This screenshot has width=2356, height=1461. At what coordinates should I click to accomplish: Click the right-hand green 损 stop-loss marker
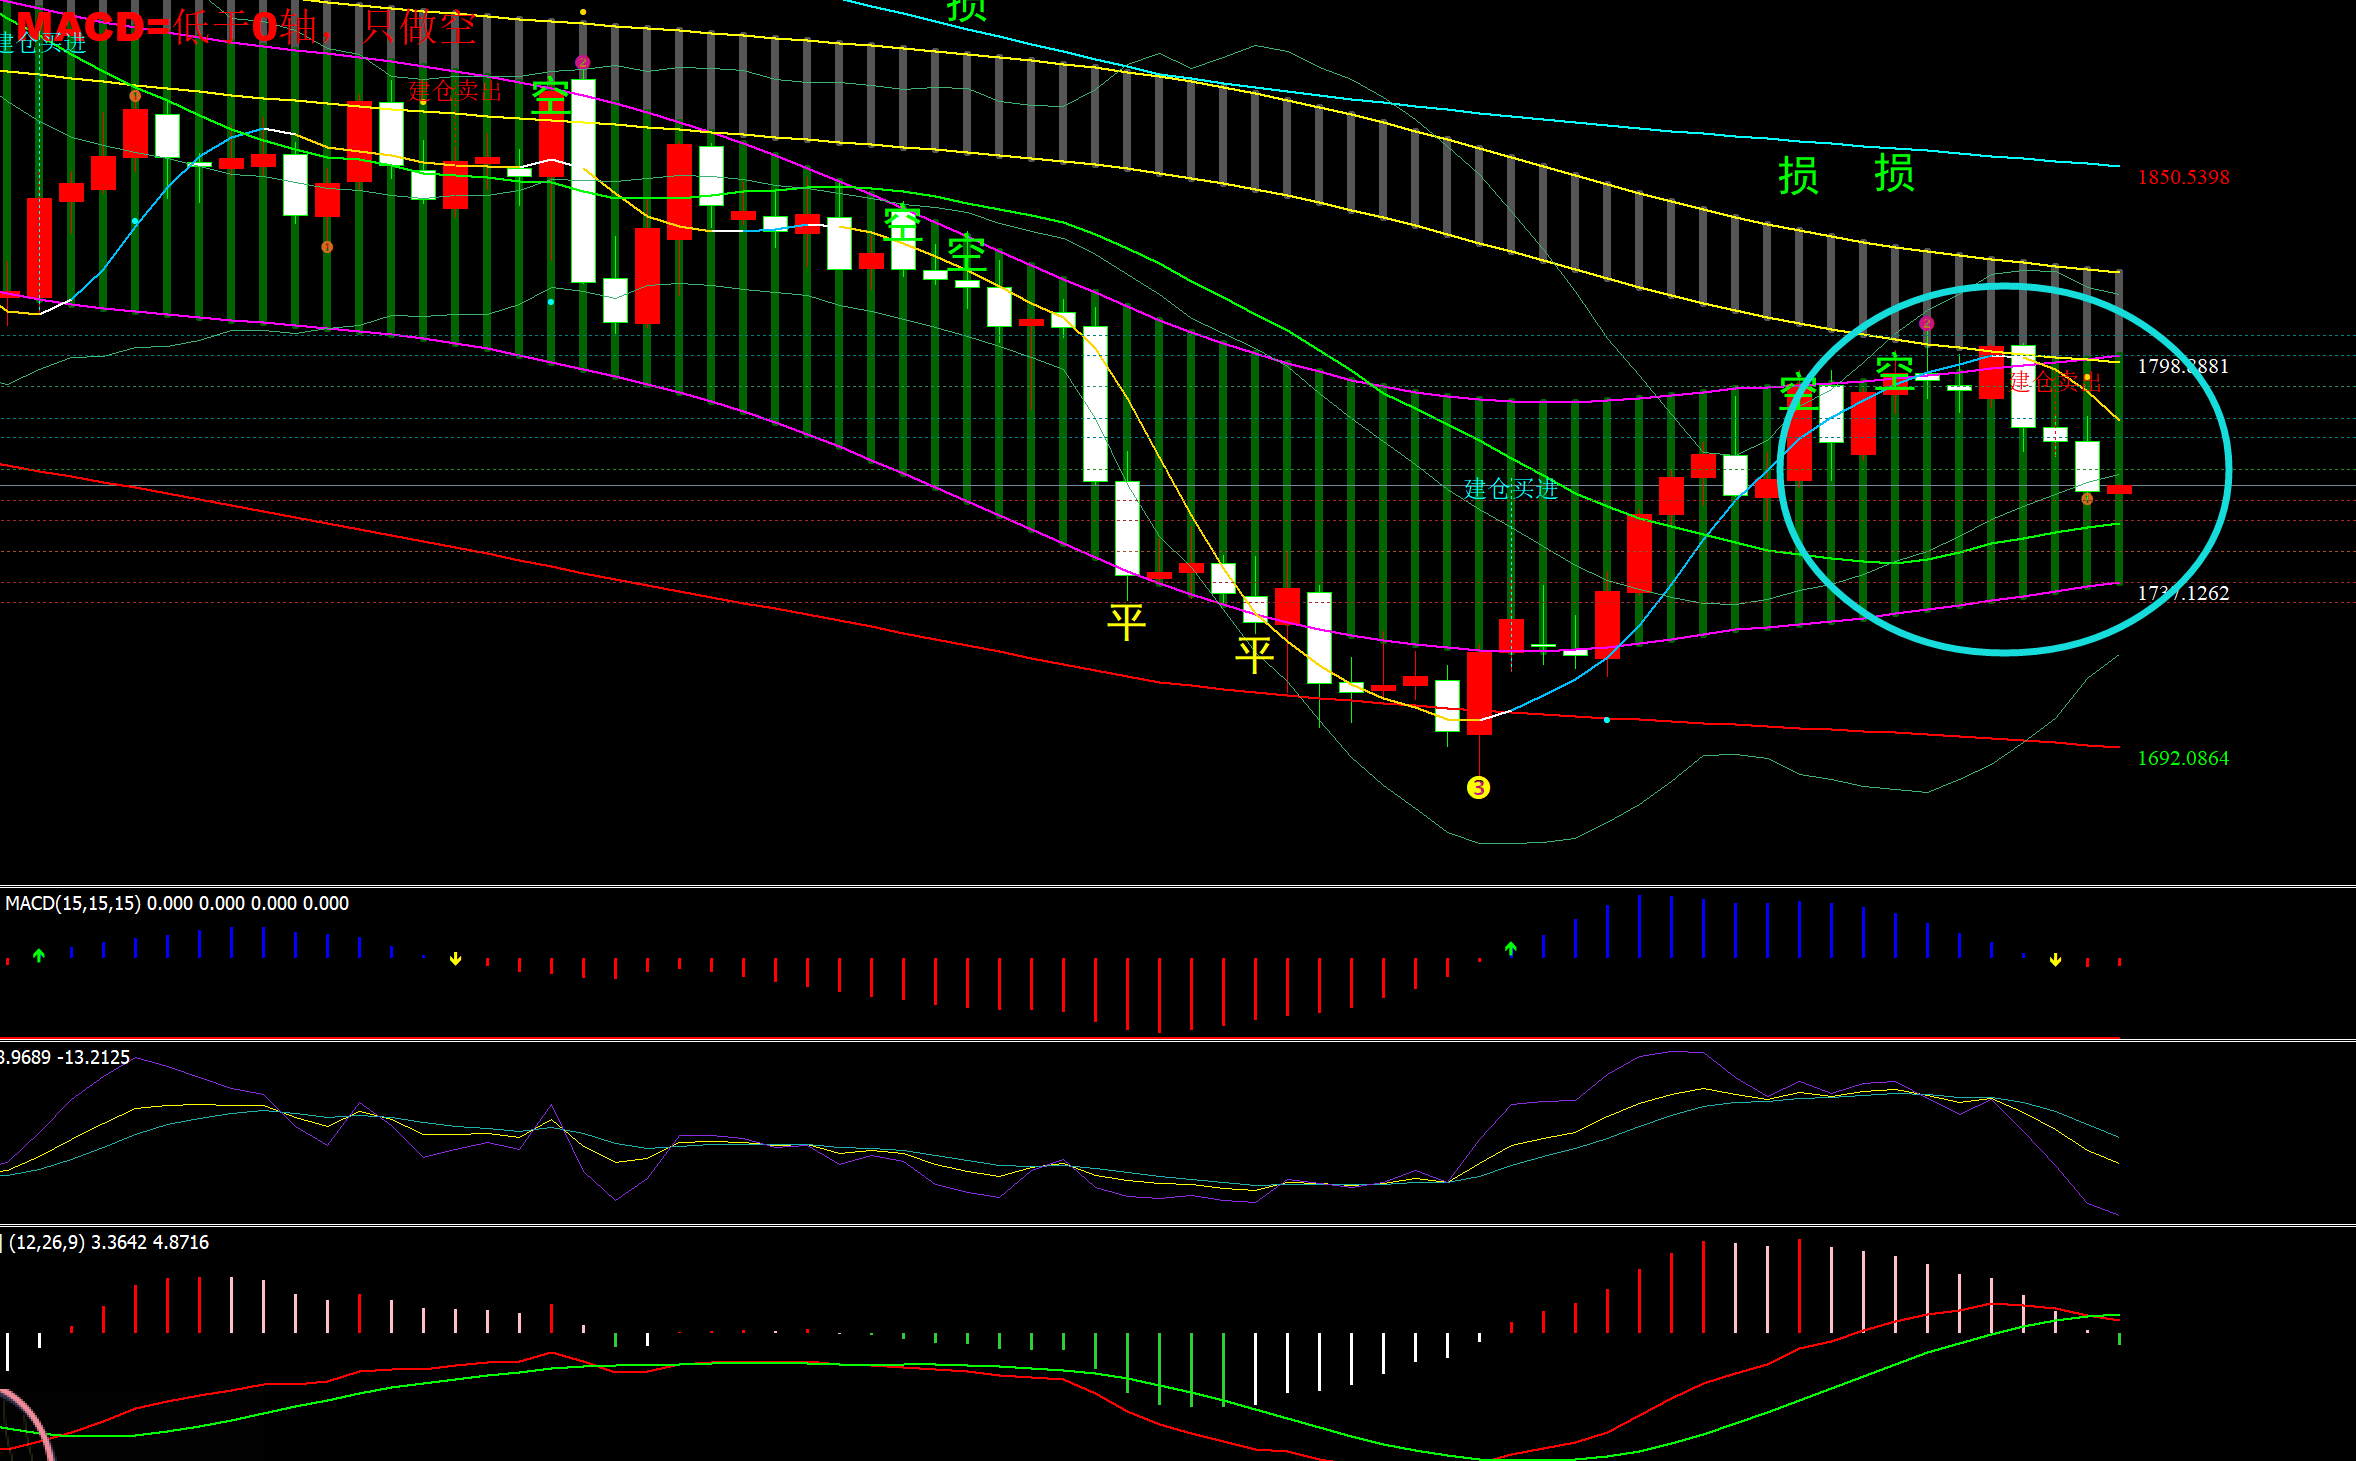pos(1894,173)
